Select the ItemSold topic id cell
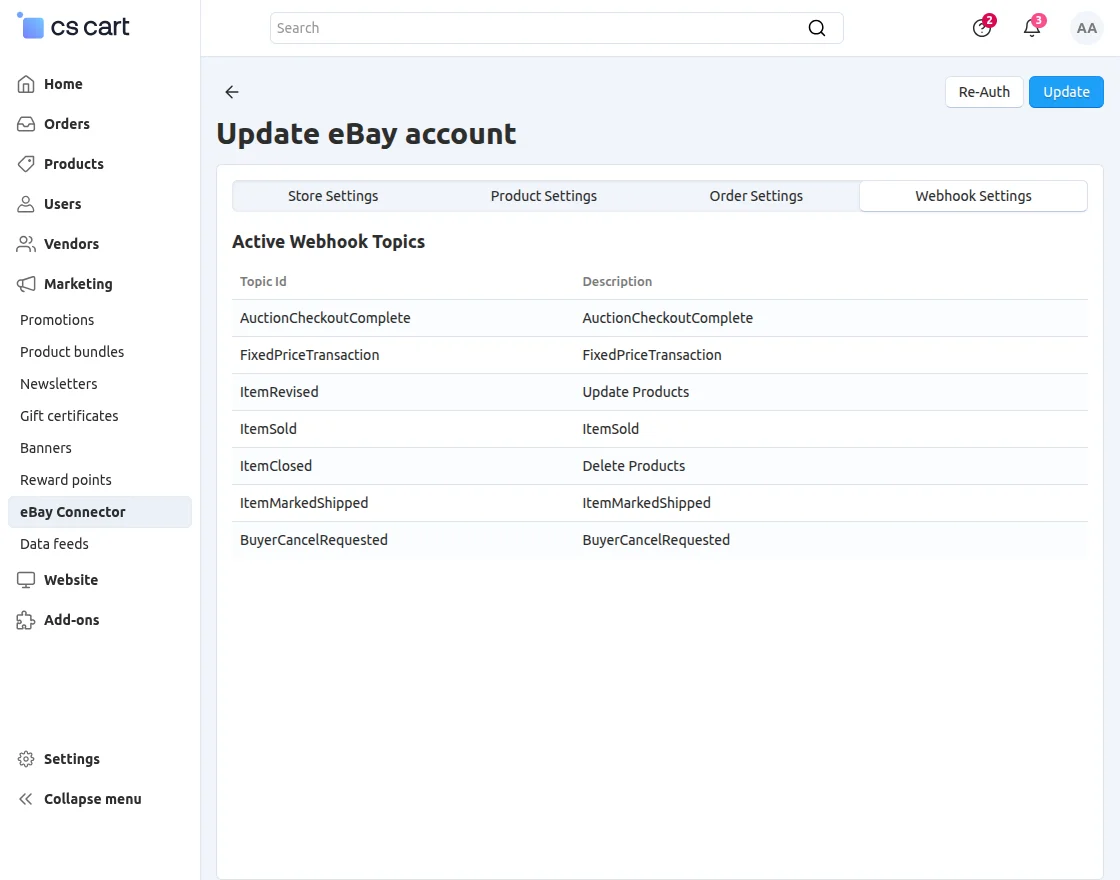 pos(268,429)
